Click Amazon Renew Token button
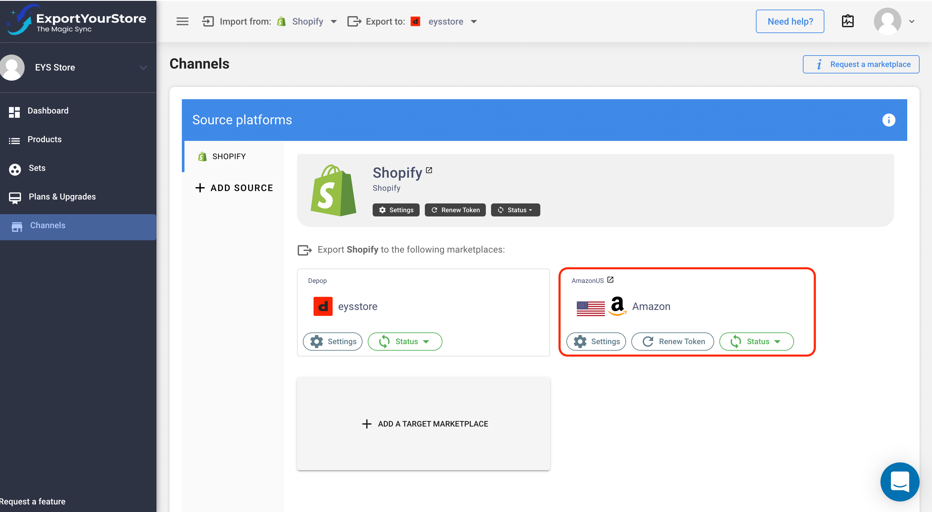Screen dimensions: 932x512 click(672, 341)
